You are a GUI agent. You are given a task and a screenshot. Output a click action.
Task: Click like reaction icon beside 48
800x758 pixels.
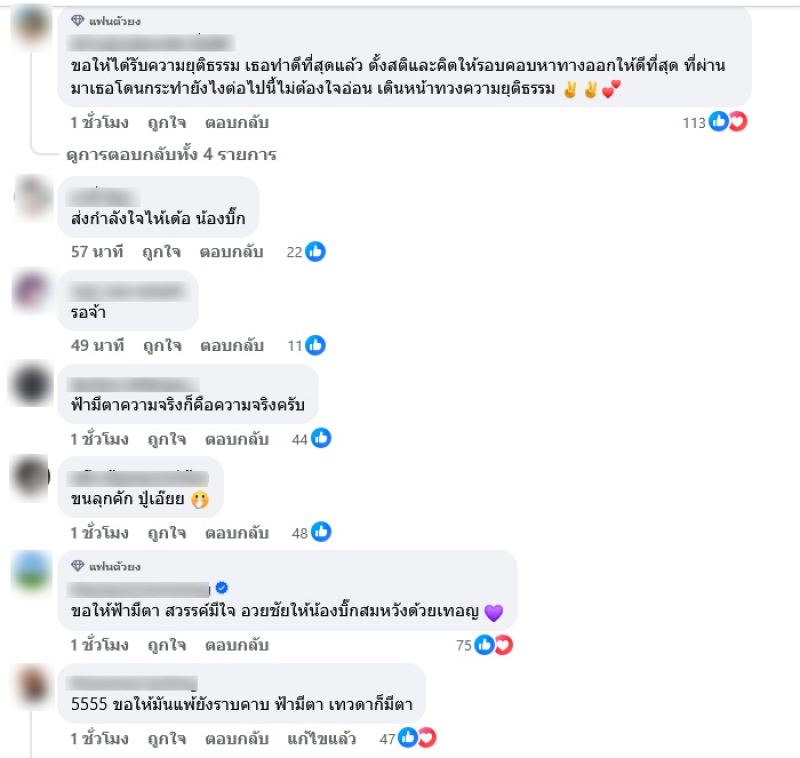pyautogui.click(x=321, y=532)
